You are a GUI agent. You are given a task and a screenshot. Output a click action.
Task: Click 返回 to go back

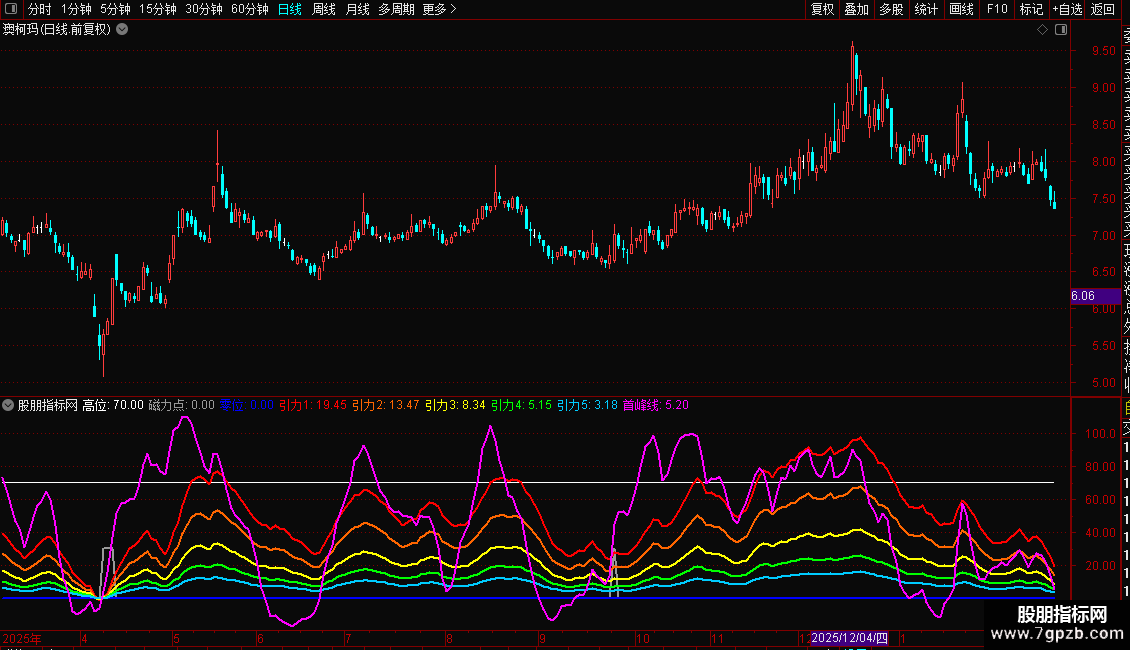(x=1103, y=9)
